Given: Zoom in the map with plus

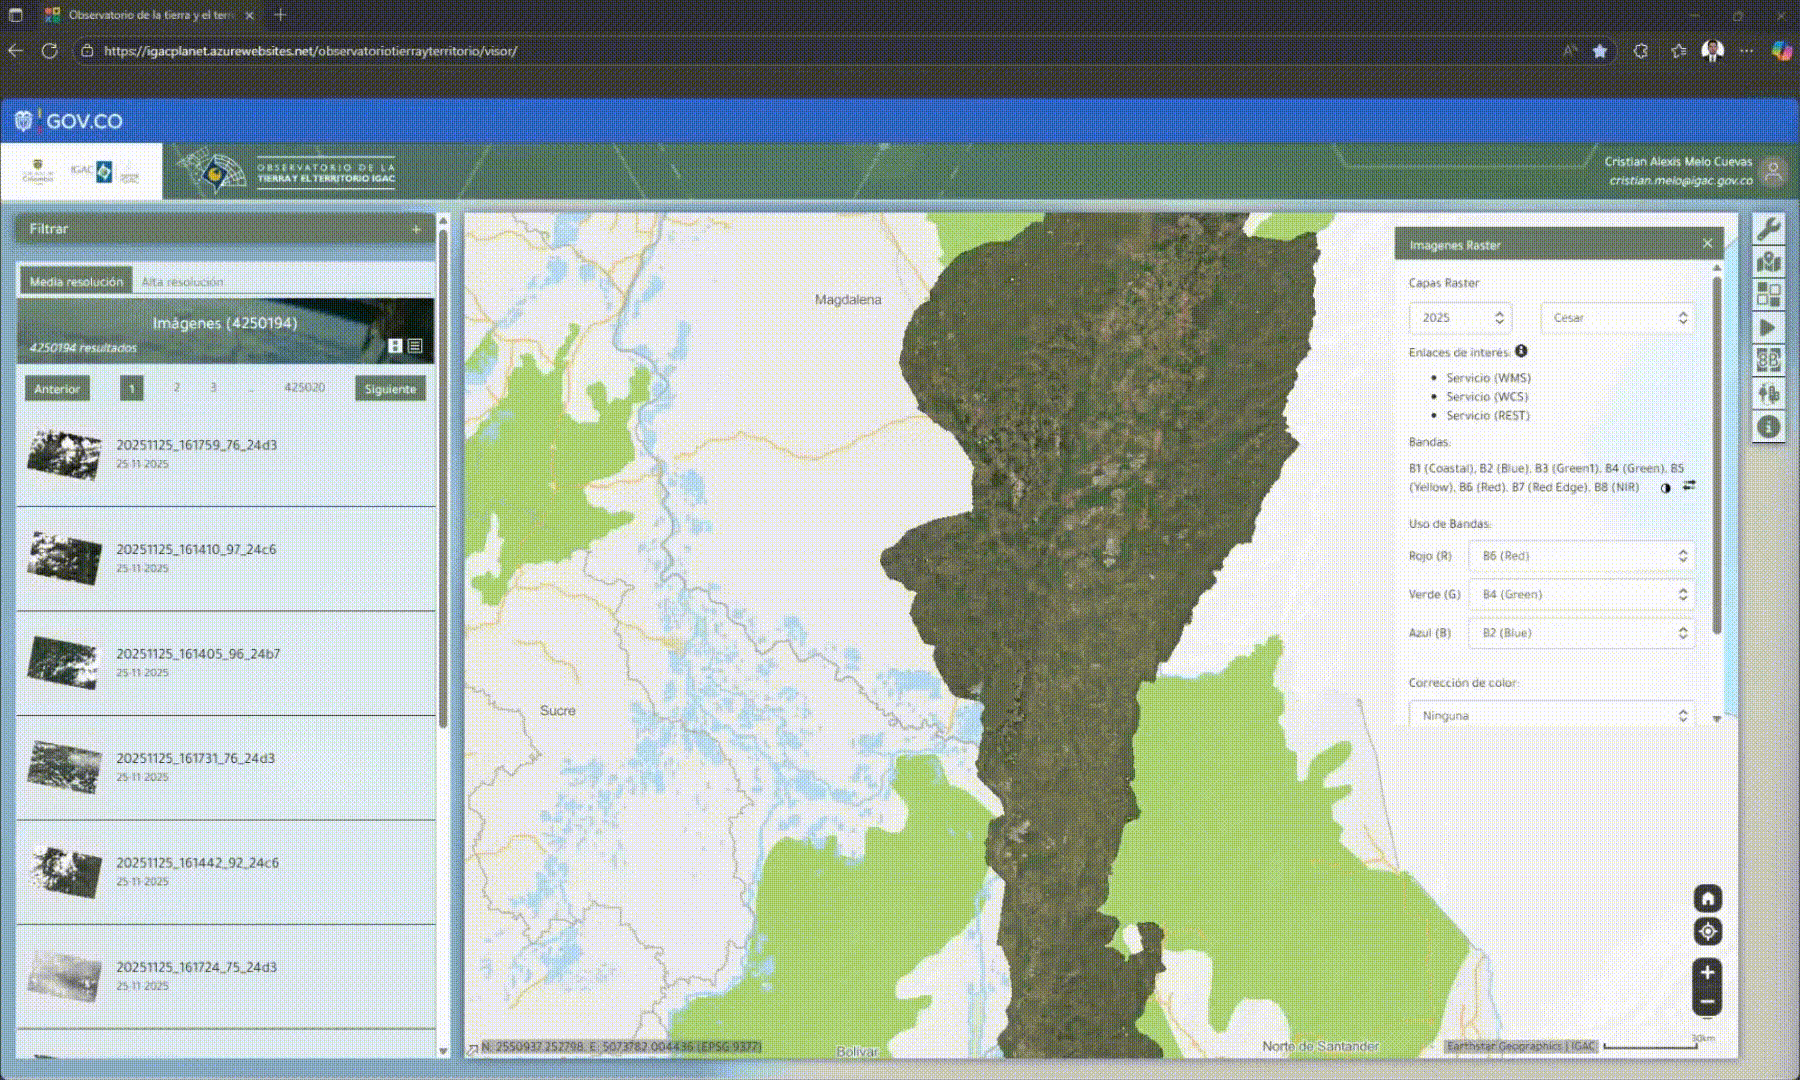Looking at the screenshot, I should click(1707, 972).
